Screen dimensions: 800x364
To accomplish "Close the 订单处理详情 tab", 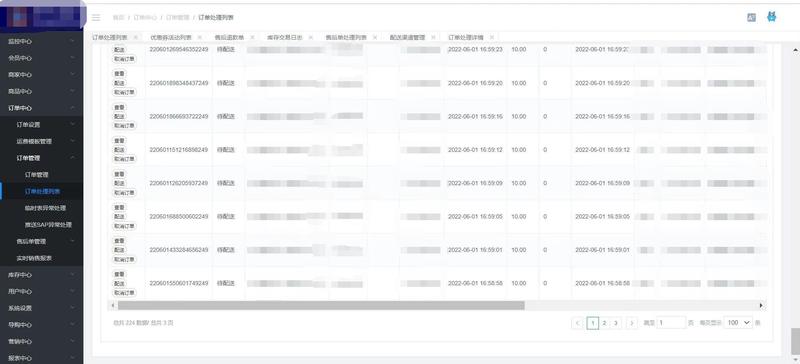I will click(x=491, y=37).
